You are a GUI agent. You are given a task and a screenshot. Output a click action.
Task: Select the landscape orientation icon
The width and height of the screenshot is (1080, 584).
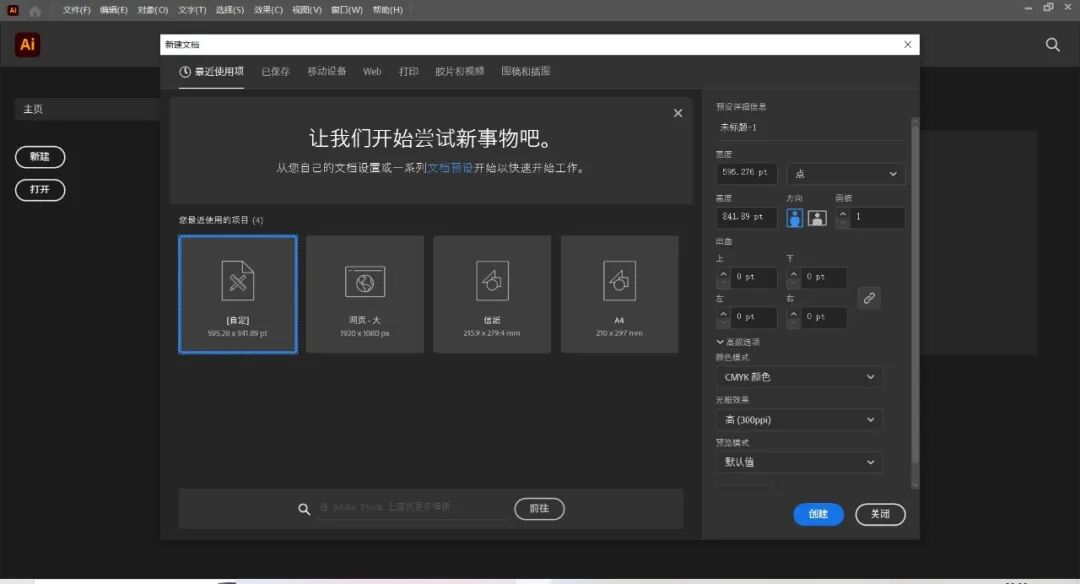pos(816,217)
